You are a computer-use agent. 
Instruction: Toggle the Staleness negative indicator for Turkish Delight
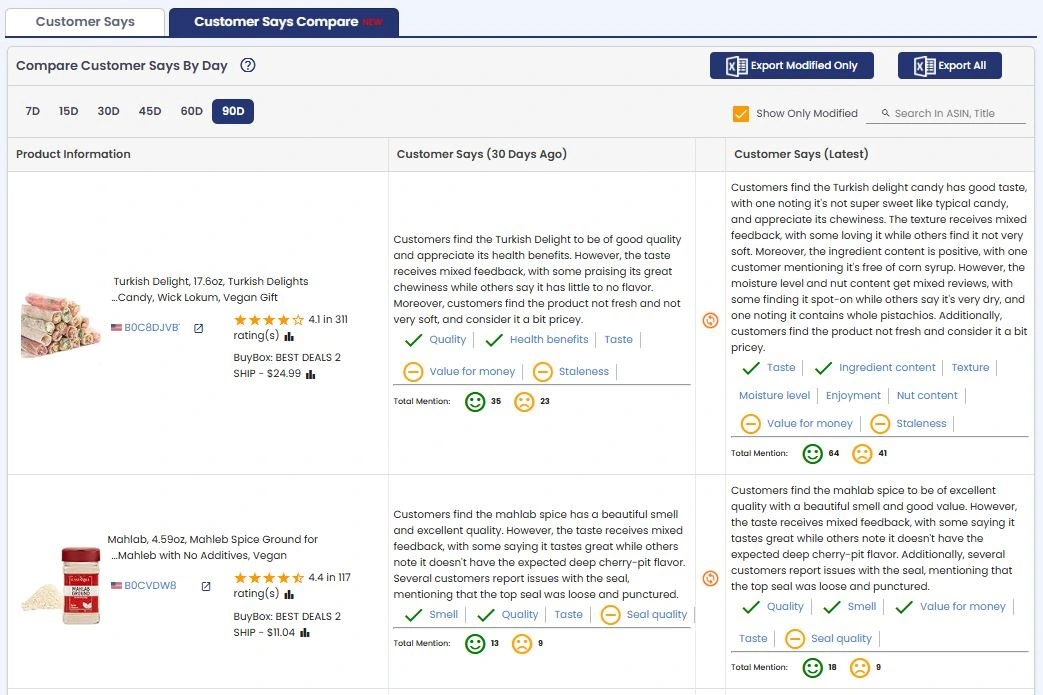tap(543, 371)
